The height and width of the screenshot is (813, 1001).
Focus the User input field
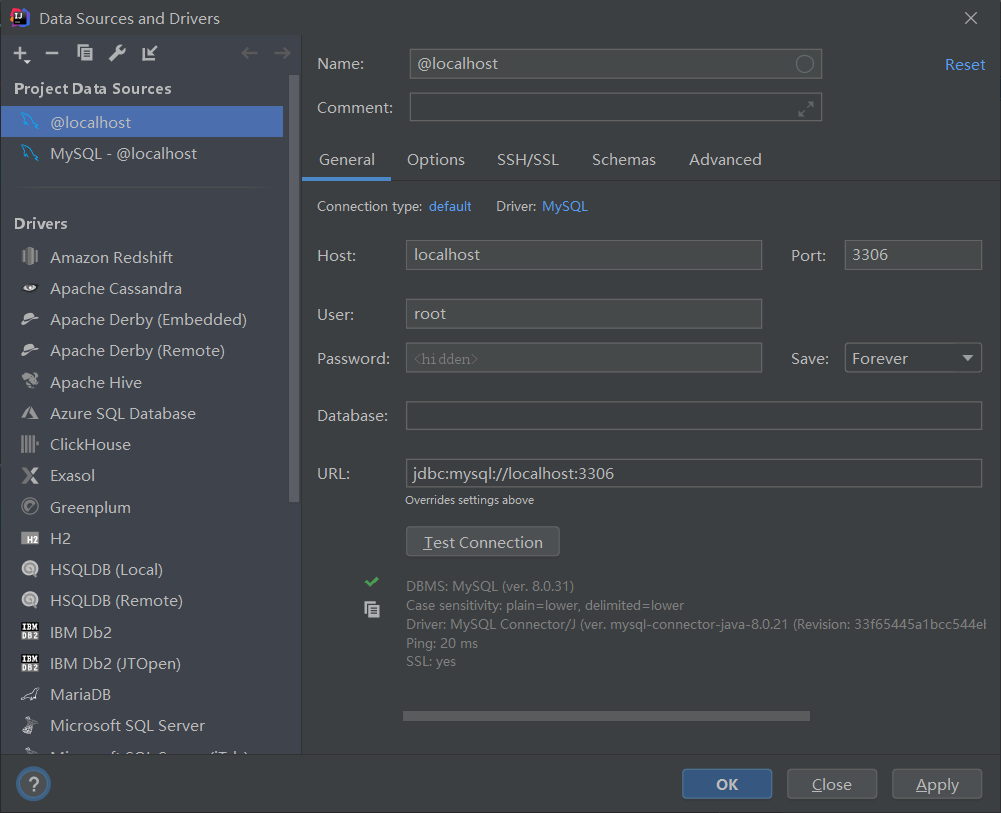[x=583, y=314]
